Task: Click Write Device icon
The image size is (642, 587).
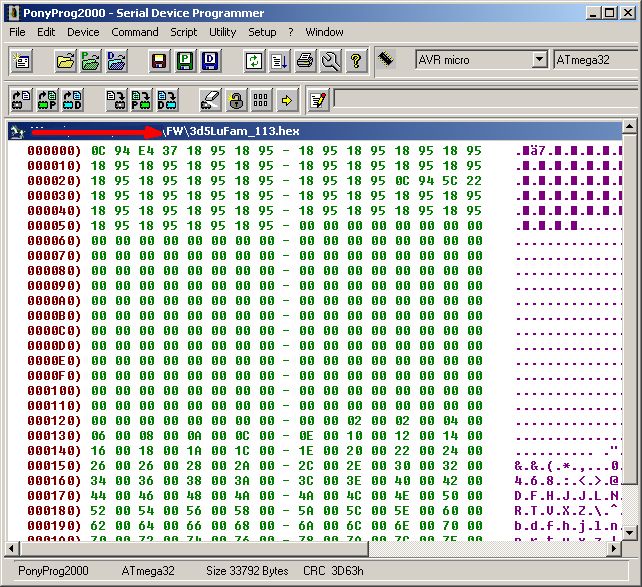Action: pos(116,100)
